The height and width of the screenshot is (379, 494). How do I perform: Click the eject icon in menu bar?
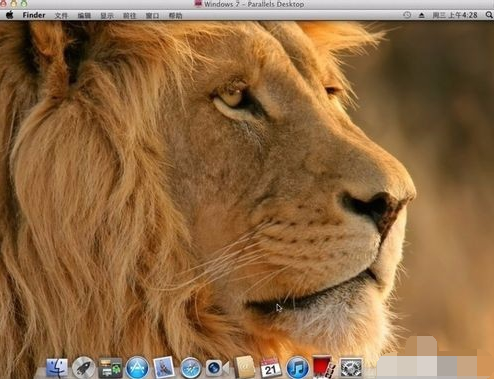(x=421, y=15)
